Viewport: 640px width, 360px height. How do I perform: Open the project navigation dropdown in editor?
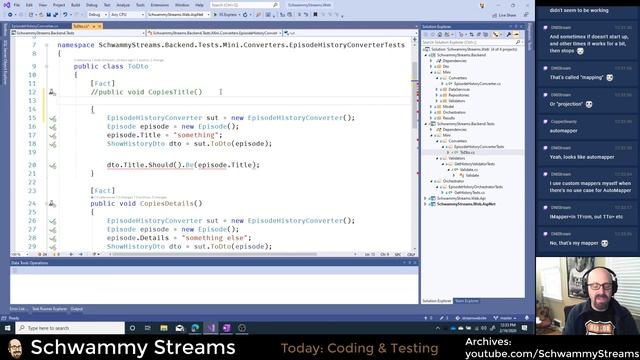click(x=78, y=33)
